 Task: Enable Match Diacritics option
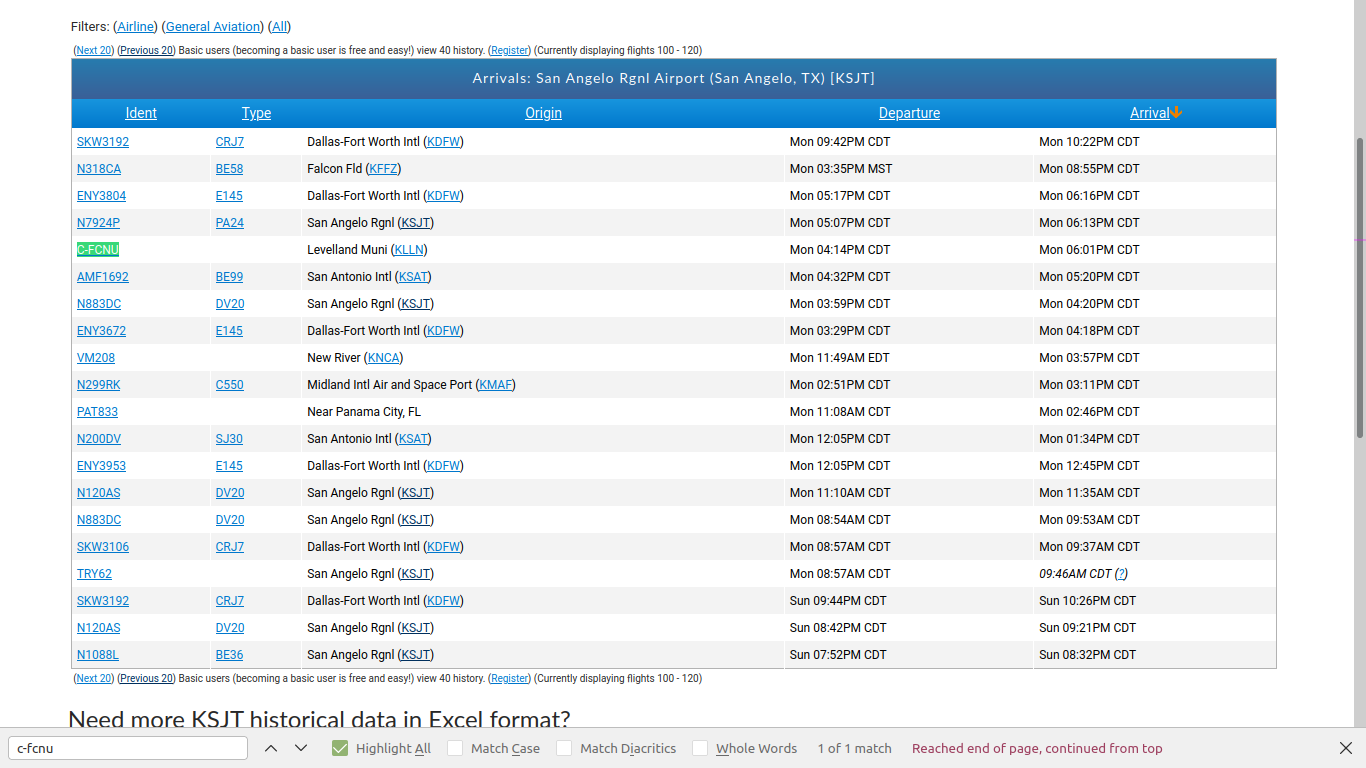(564, 748)
